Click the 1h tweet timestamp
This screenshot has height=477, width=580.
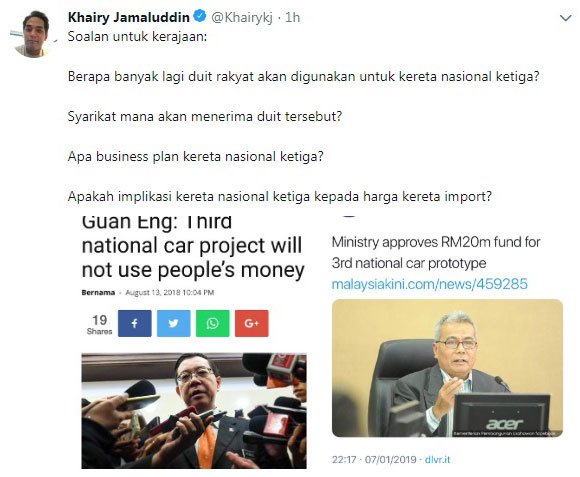tap(292, 17)
